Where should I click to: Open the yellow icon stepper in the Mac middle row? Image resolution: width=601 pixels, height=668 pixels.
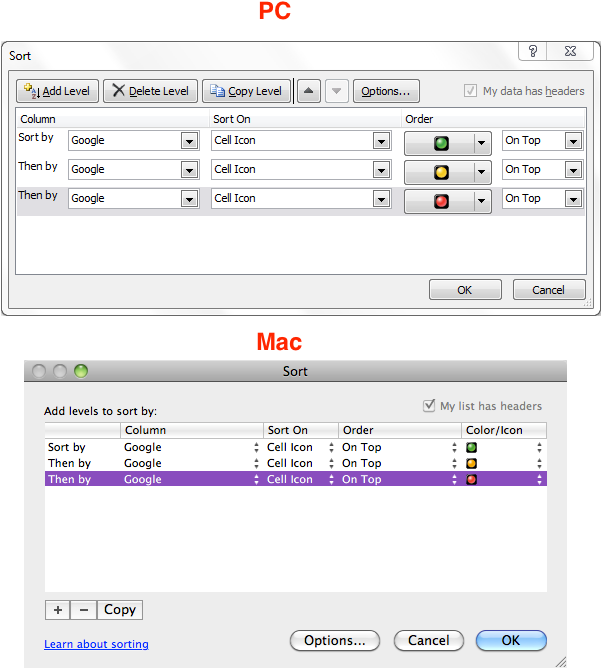[x=540, y=464]
